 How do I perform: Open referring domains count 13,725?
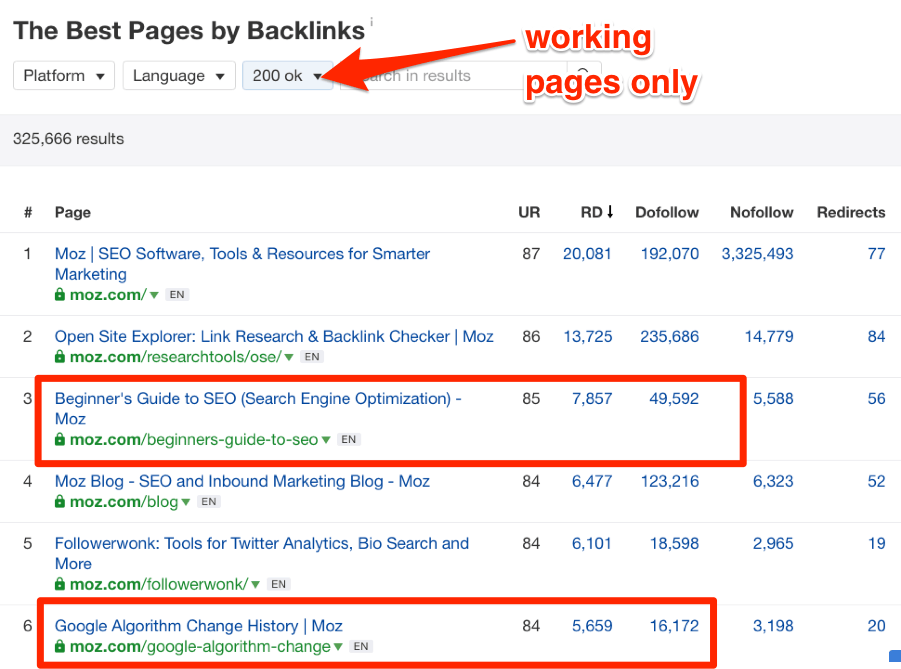(587, 336)
